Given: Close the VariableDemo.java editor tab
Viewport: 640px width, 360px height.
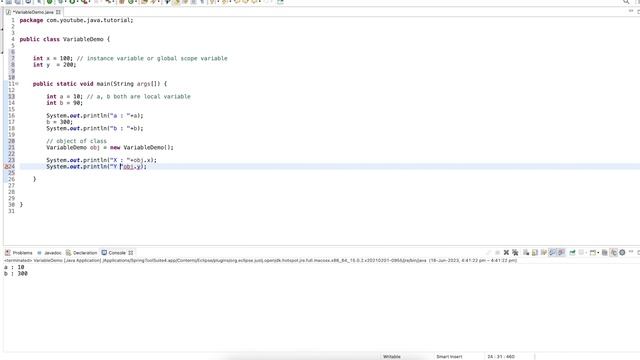Looking at the screenshot, I should [x=58, y=12].
